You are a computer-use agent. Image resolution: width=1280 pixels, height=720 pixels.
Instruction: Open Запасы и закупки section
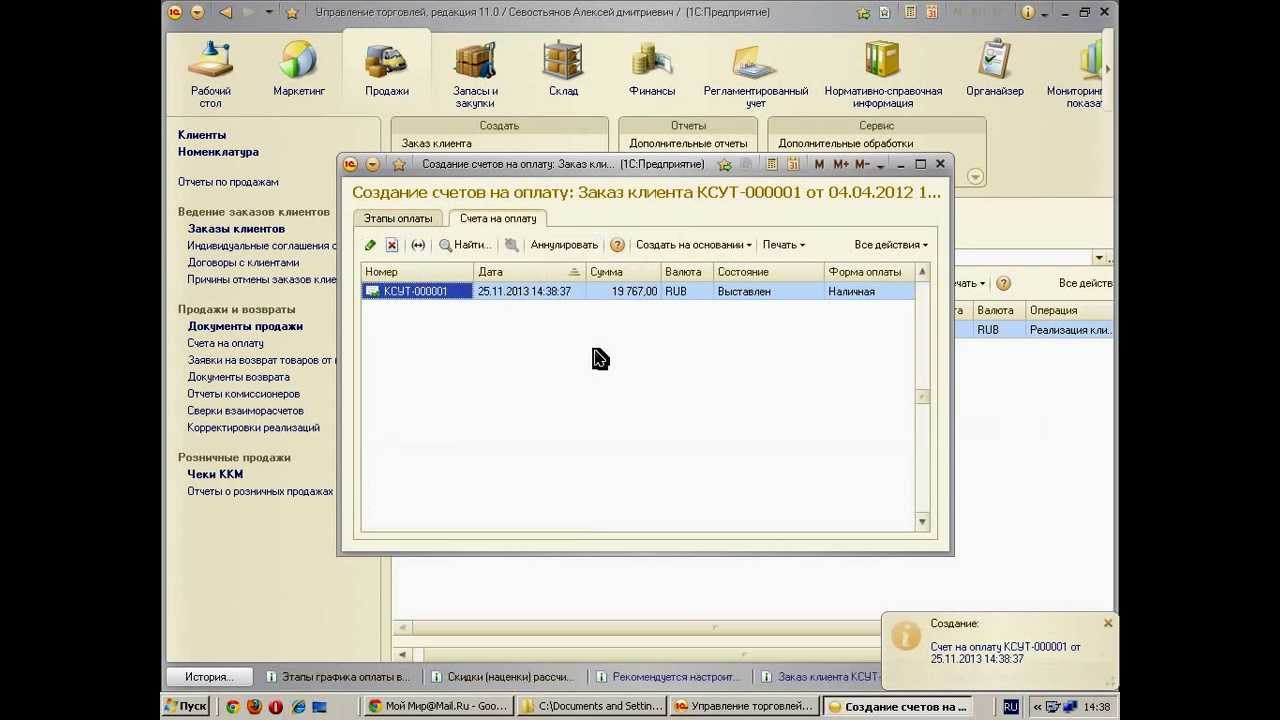click(475, 74)
